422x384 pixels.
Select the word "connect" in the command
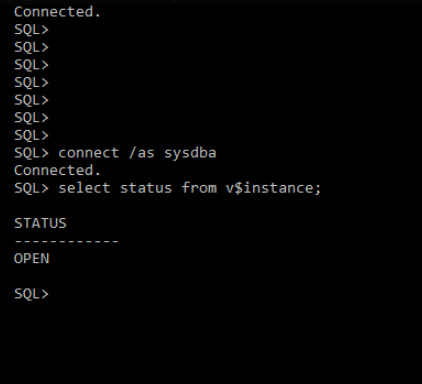coord(88,153)
